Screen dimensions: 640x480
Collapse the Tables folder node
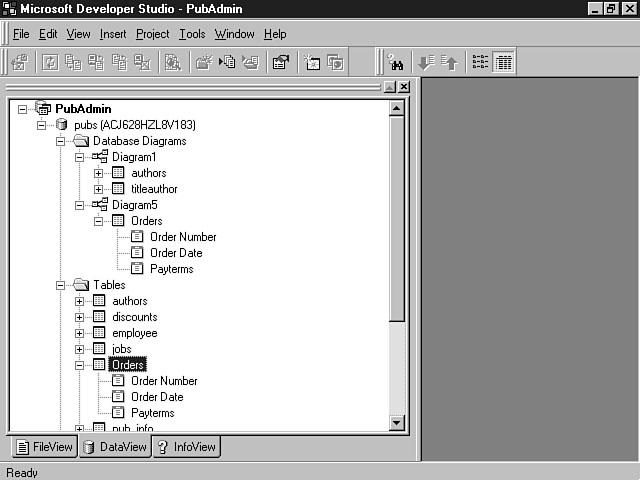61,285
